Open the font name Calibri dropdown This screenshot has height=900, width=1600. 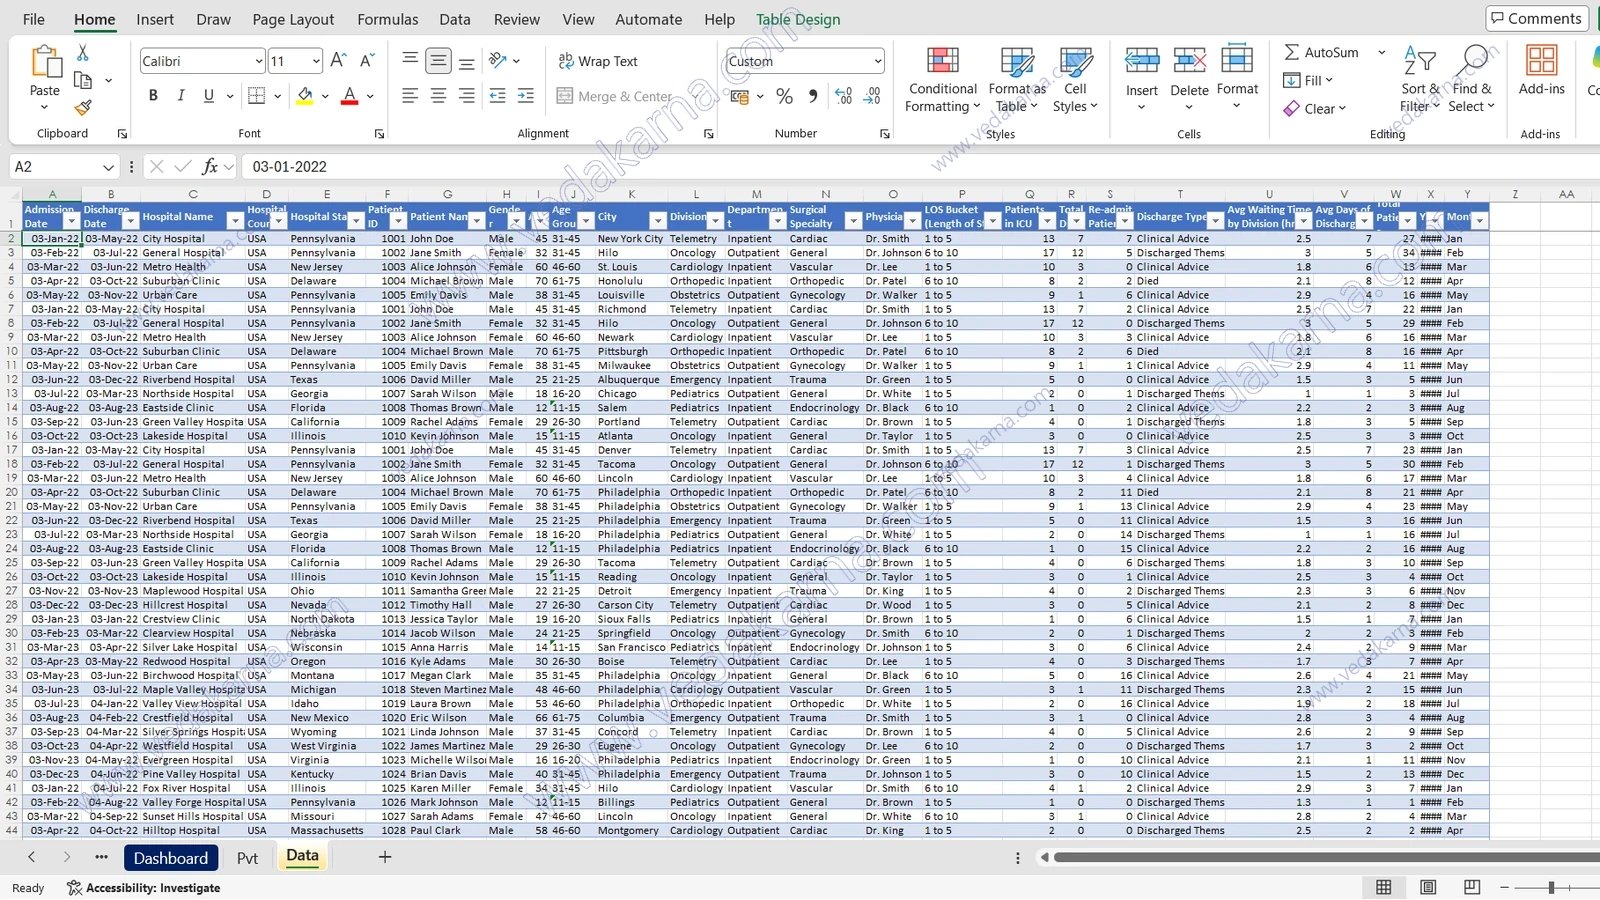coord(259,61)
